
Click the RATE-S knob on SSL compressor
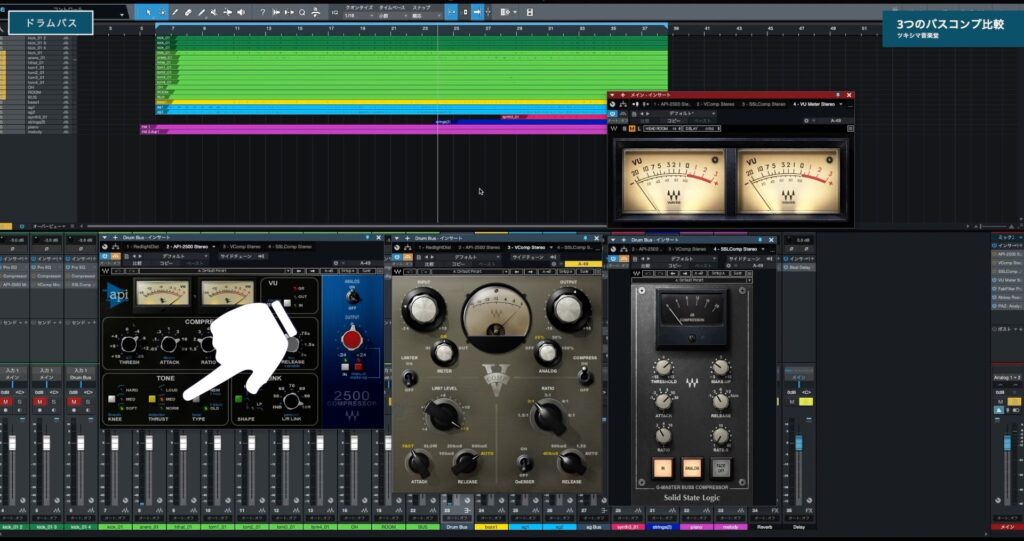(720, 435)
